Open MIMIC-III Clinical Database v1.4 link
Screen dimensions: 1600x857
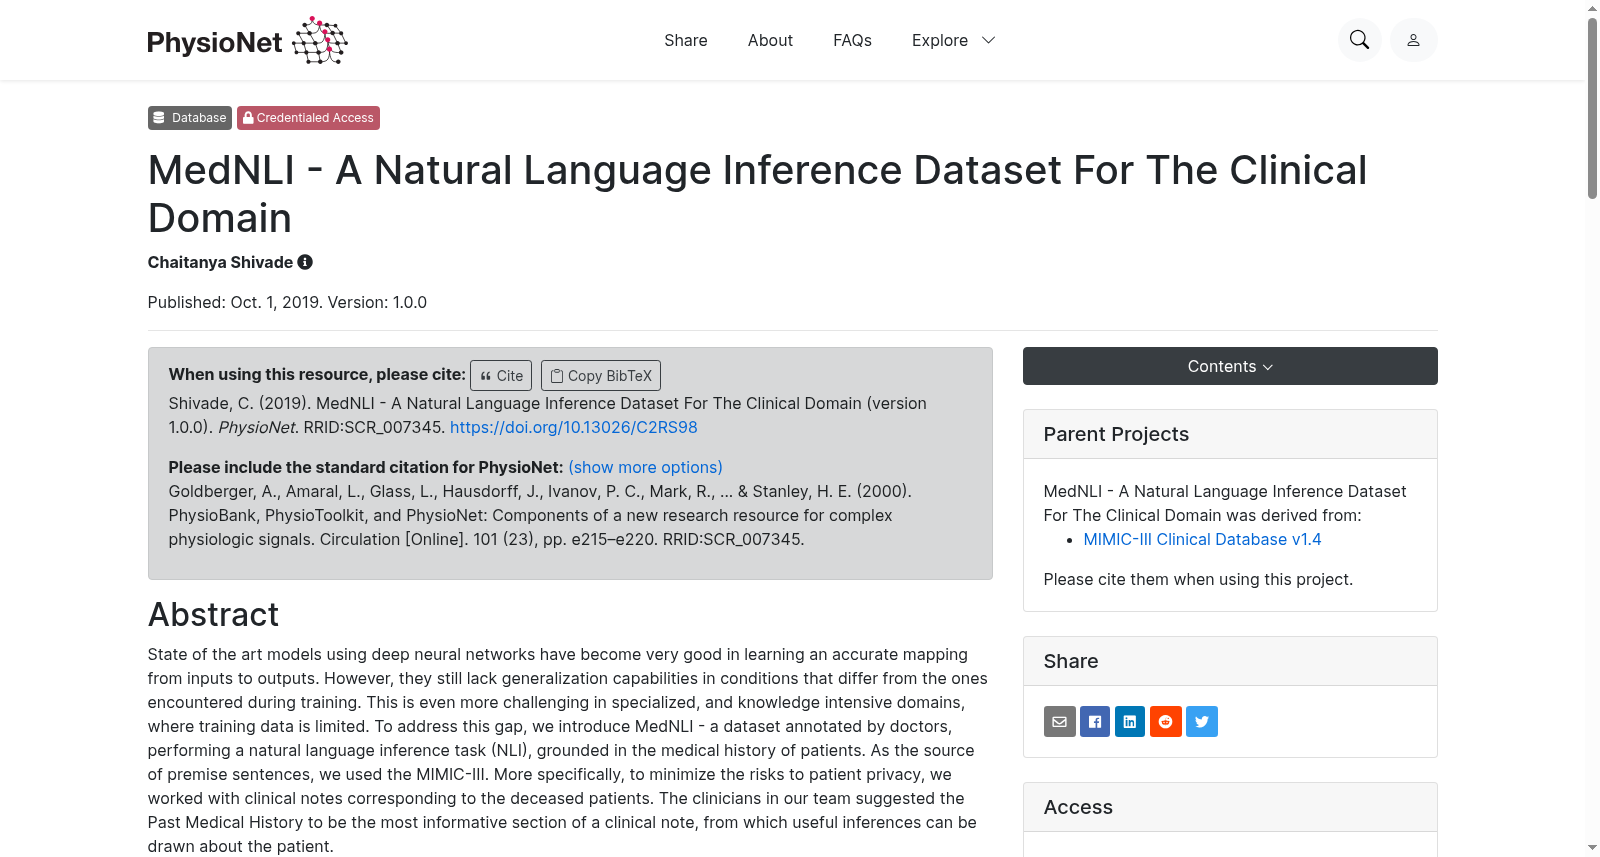[x=1202, y=539]
